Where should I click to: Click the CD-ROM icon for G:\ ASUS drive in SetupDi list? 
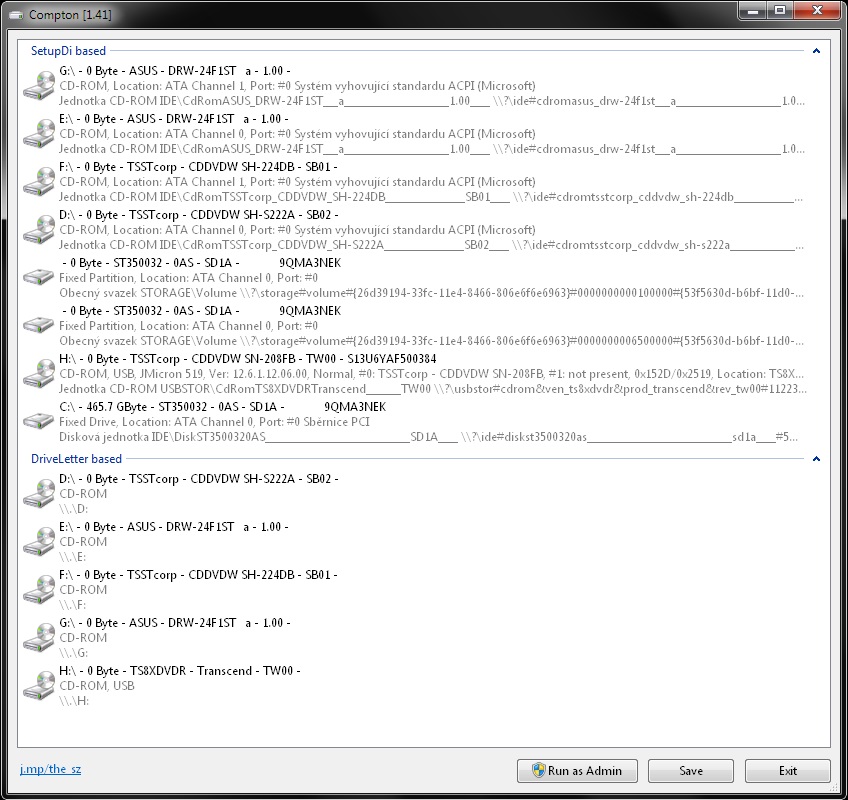[x=39, y=86]
